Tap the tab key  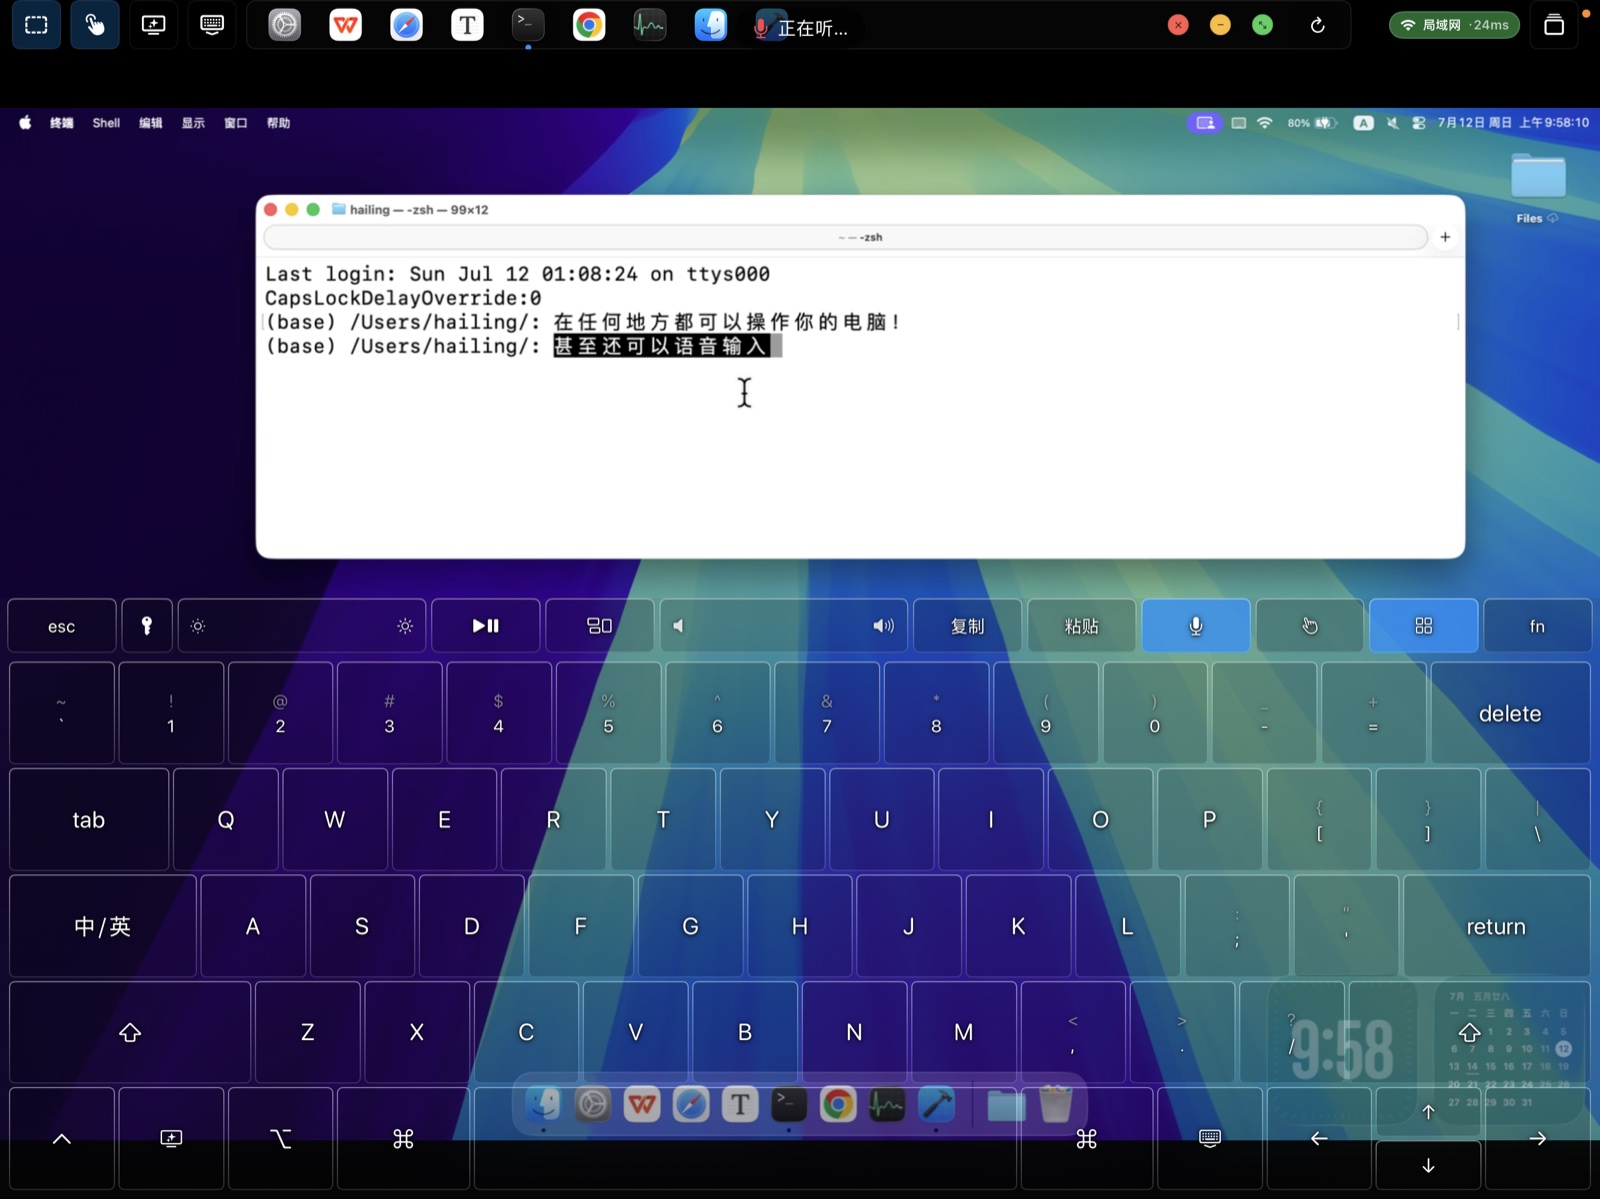click(x=89, y=819)
